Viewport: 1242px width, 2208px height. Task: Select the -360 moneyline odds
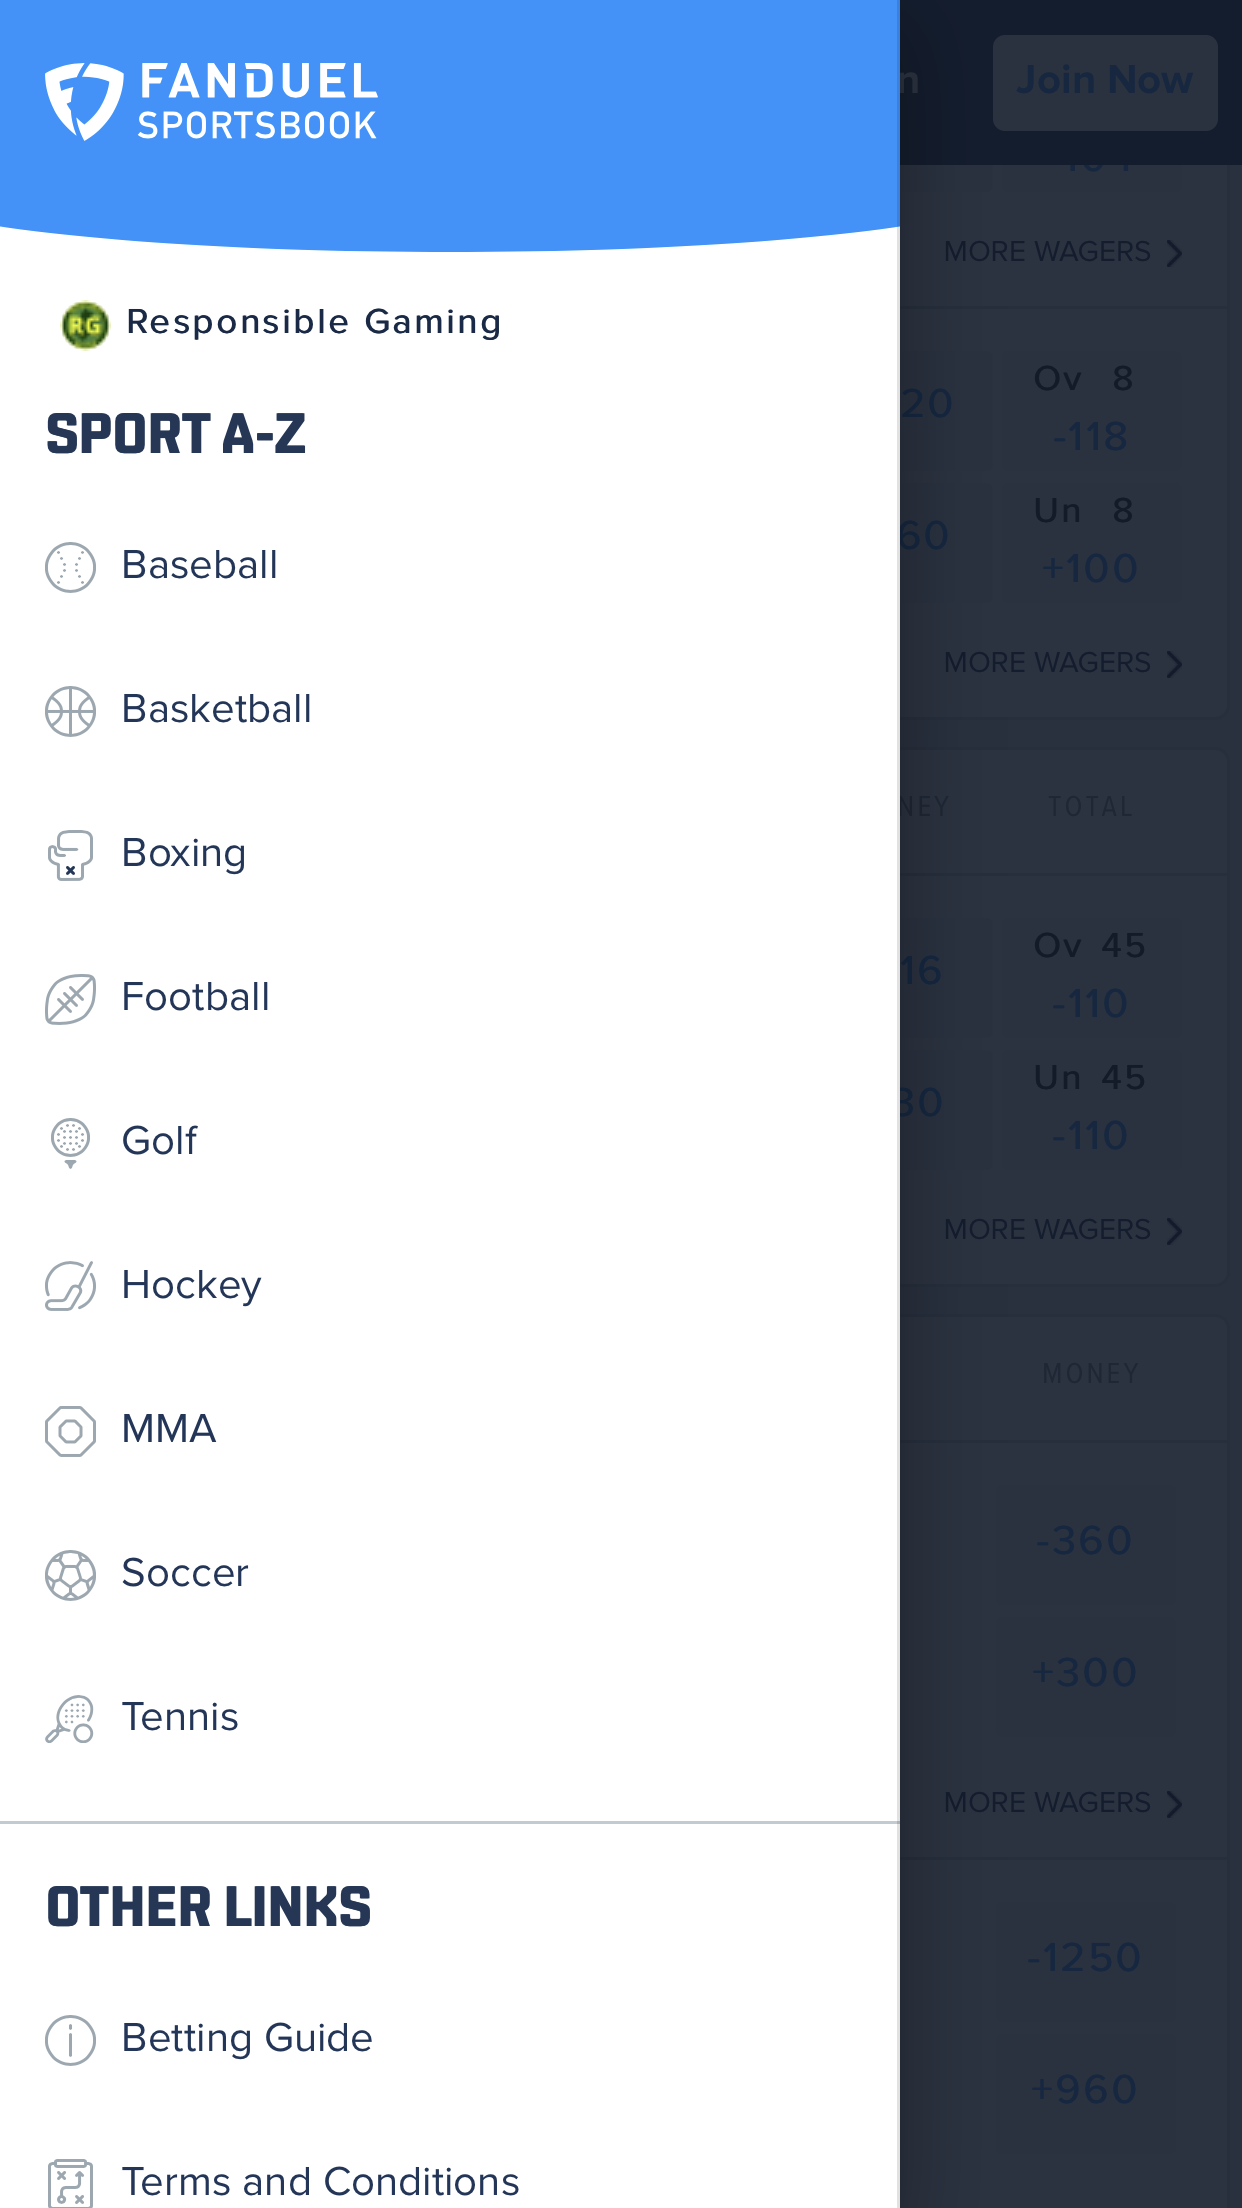(1084, 1540)
